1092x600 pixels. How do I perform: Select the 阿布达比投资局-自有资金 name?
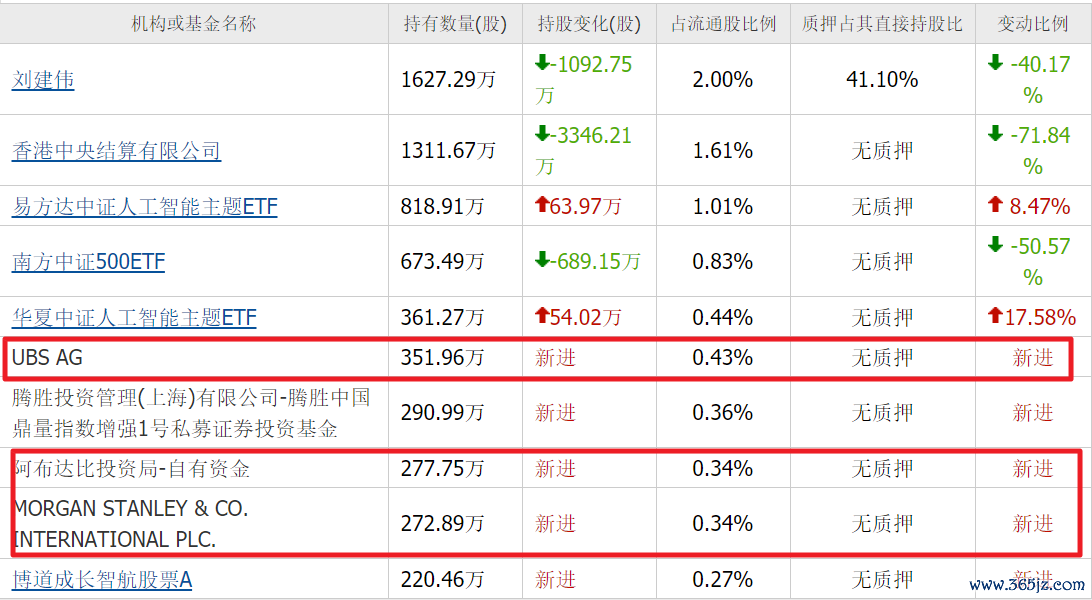pos(132,468)
